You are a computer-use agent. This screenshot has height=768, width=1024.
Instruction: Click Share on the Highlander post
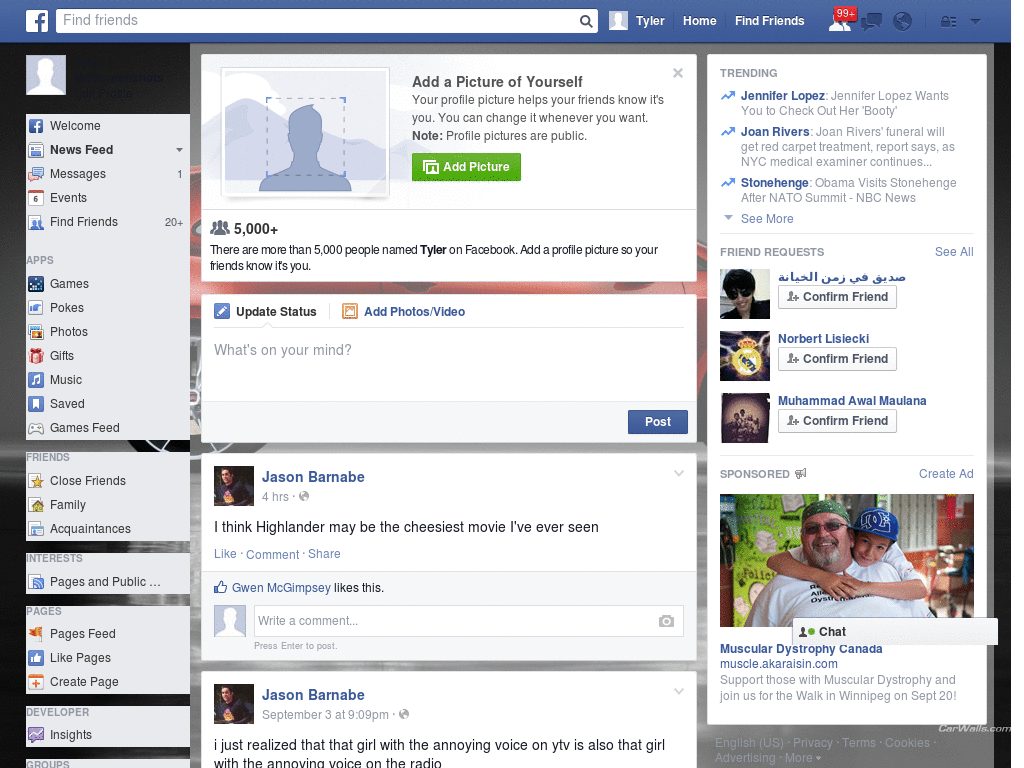pos(324,554)
